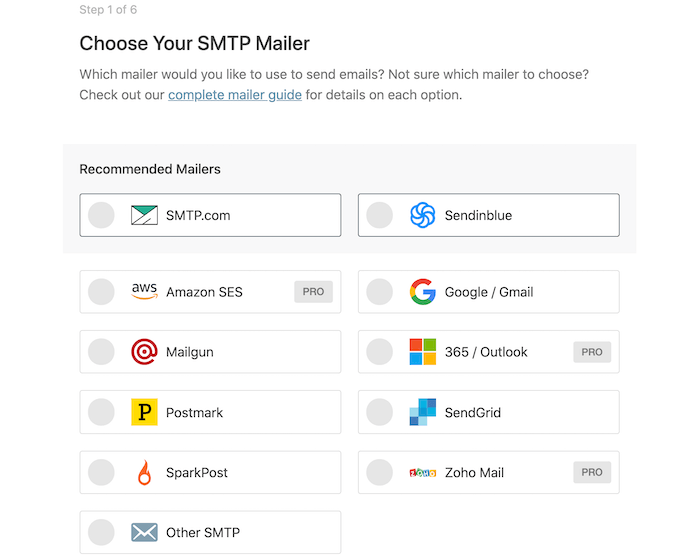Select the Sendinblue radio button
Image resolution: width=700 pixels, height=560 pixels.
click(x=379, y=215)
